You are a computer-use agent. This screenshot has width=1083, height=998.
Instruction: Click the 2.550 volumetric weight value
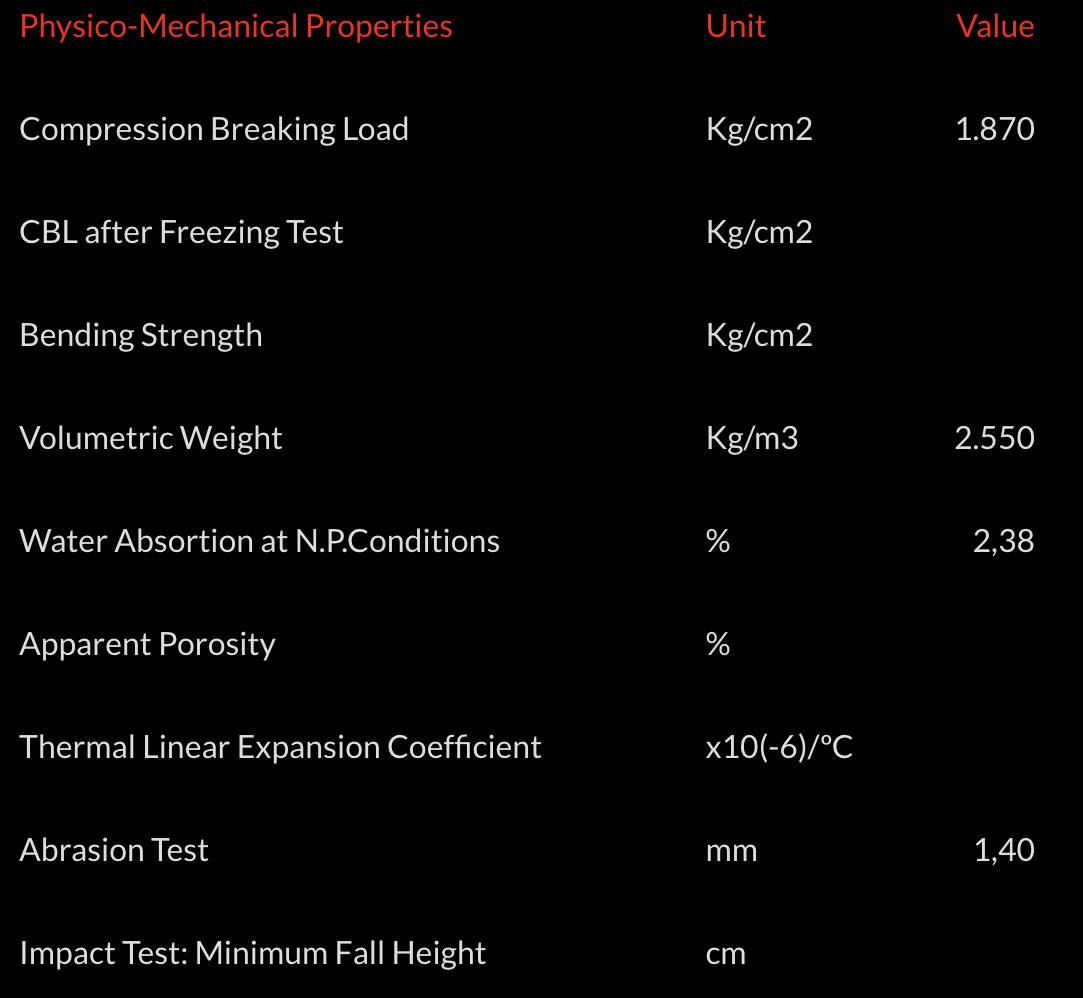click(994, 438)
